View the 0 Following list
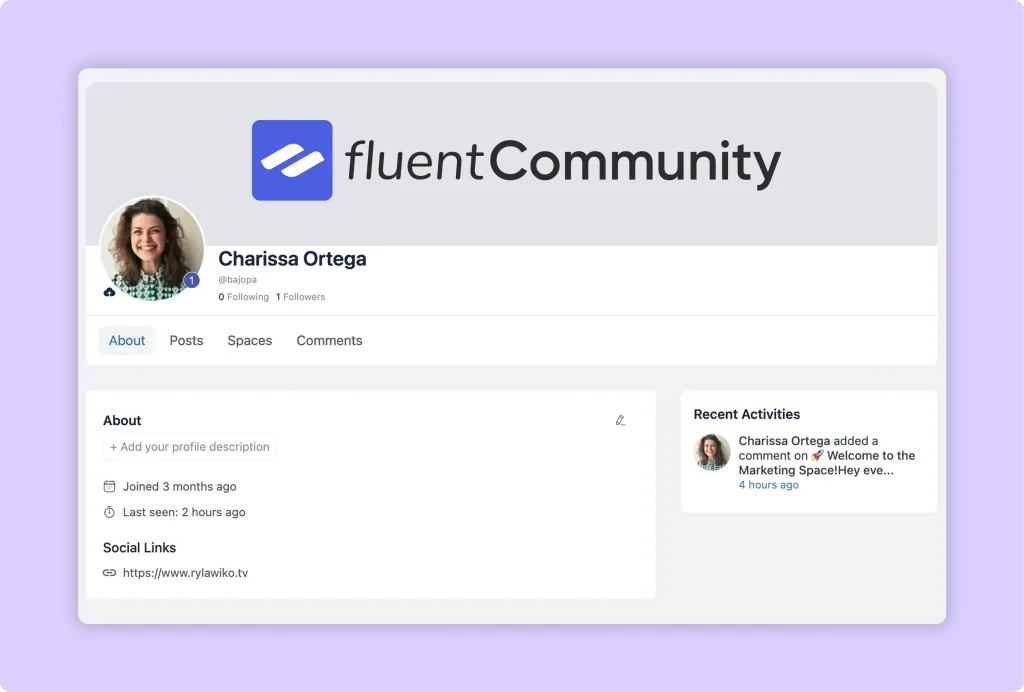Viewport: 1024px width, 692px height. (244, 296)
